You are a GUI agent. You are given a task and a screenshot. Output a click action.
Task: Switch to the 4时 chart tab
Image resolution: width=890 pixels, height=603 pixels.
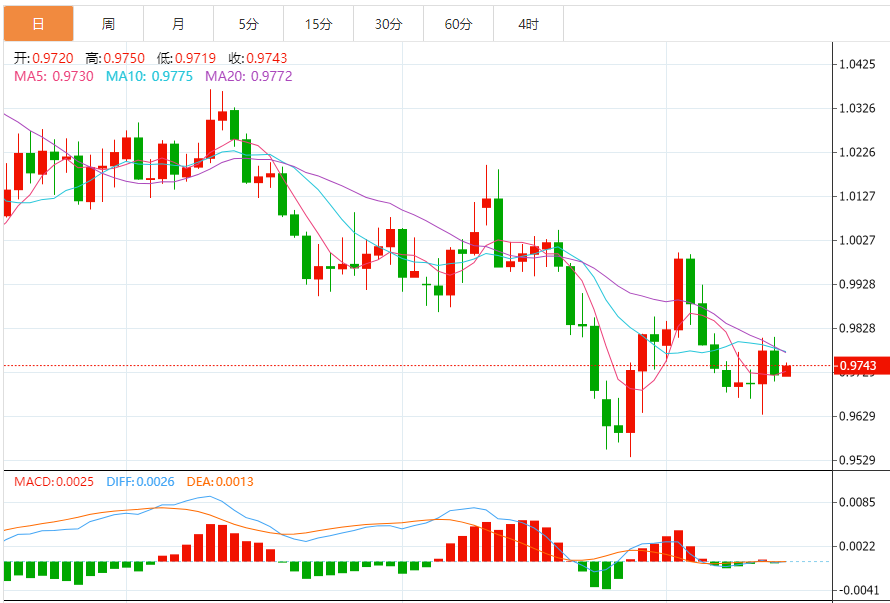click(529, 23)
